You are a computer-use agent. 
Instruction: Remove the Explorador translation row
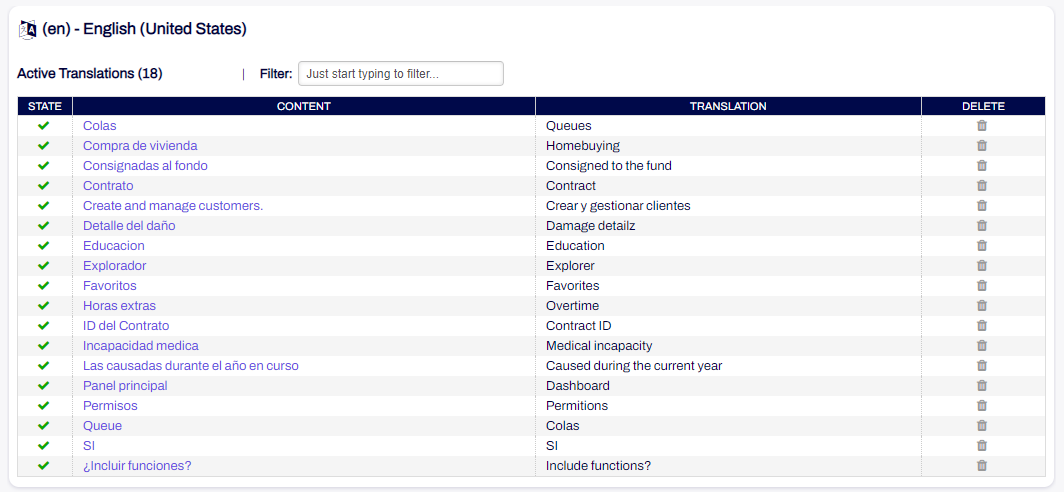pyautogui.click(x=981, y=265)
